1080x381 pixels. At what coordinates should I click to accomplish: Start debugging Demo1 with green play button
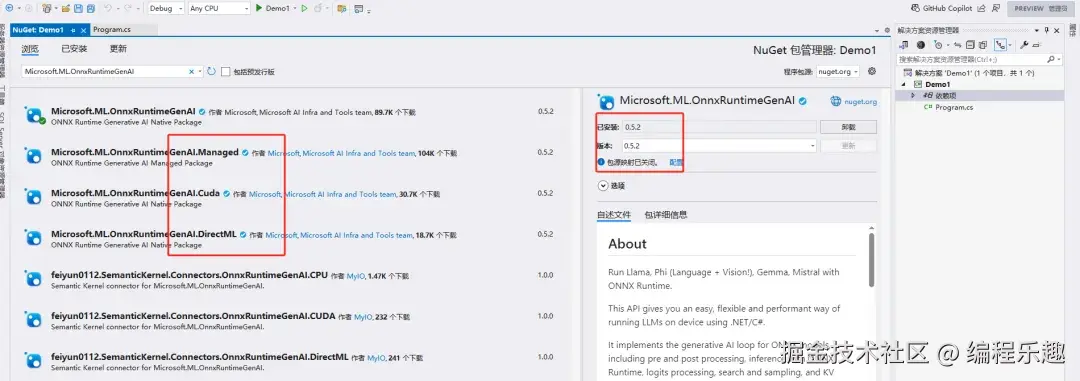258,8
